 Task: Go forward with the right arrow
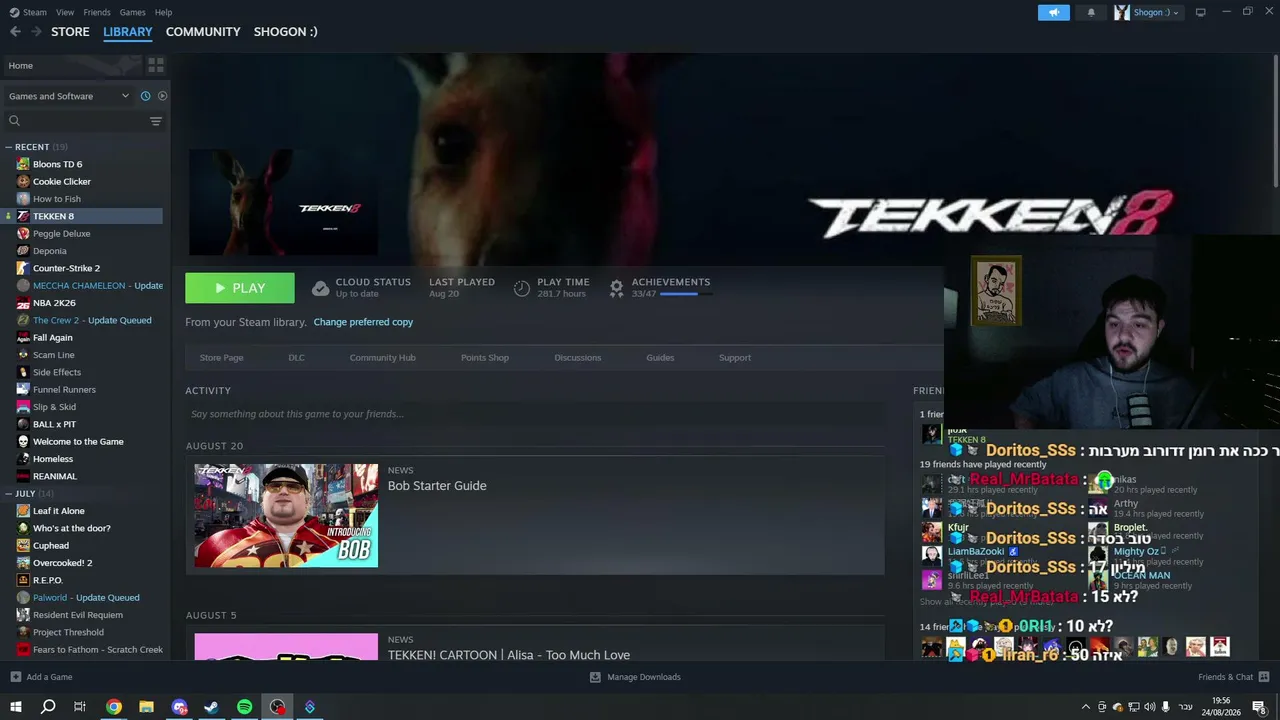coord(37,32)
